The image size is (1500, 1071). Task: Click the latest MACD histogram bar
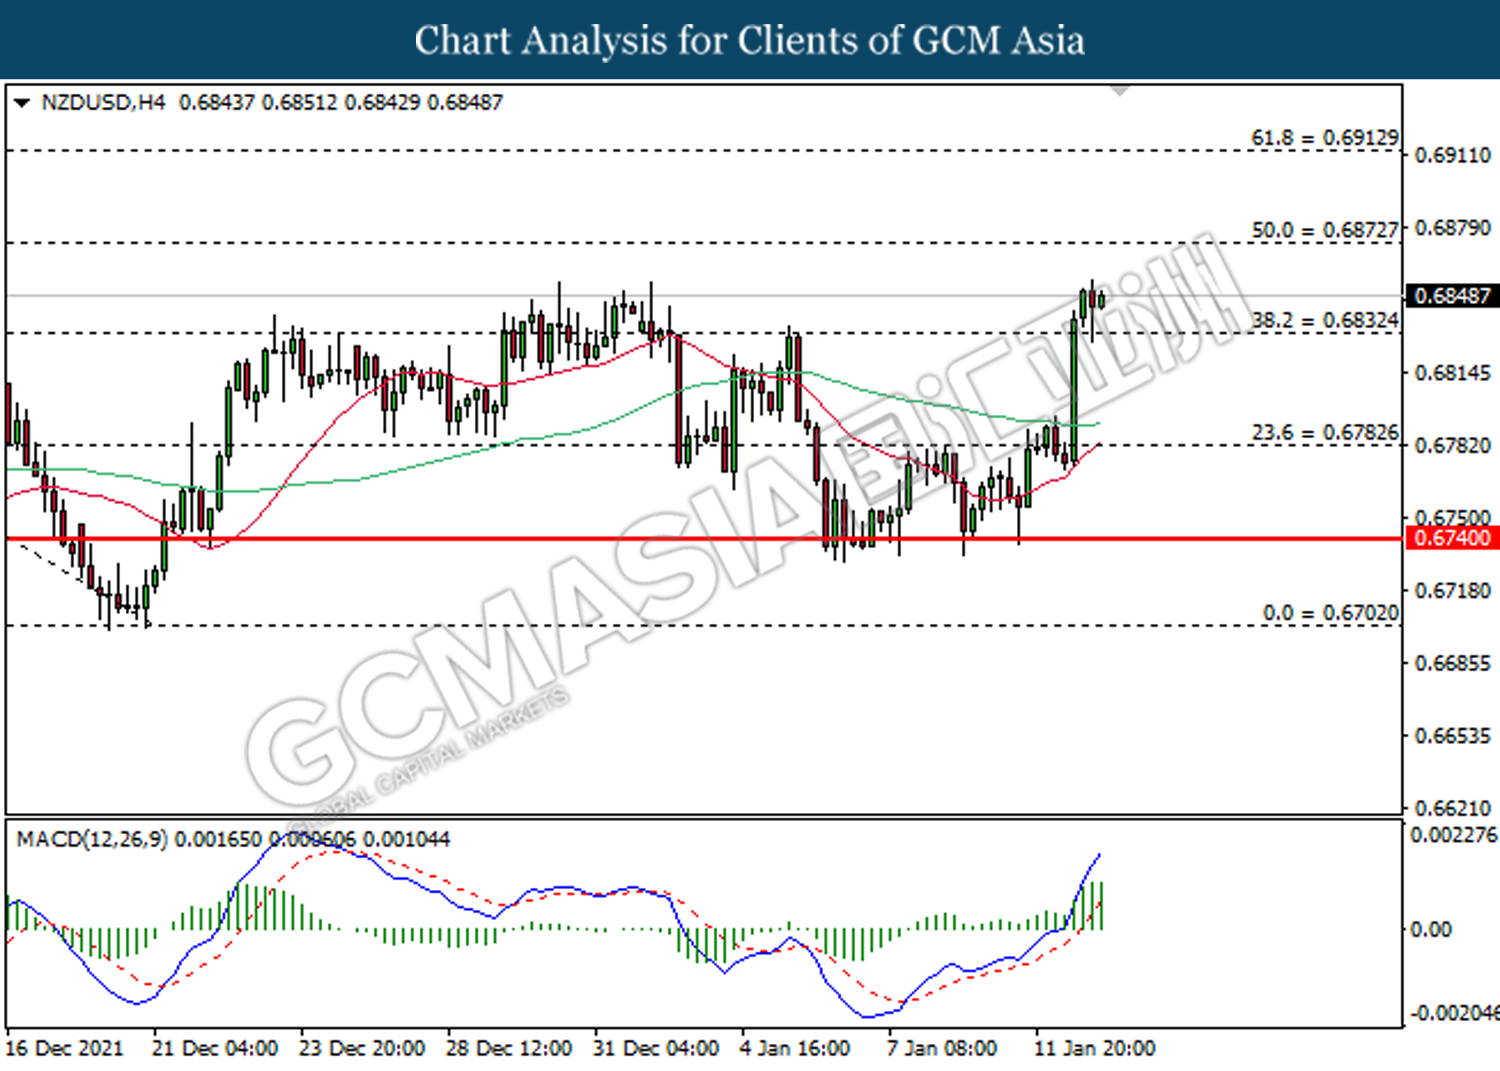tap(1101, 906)
